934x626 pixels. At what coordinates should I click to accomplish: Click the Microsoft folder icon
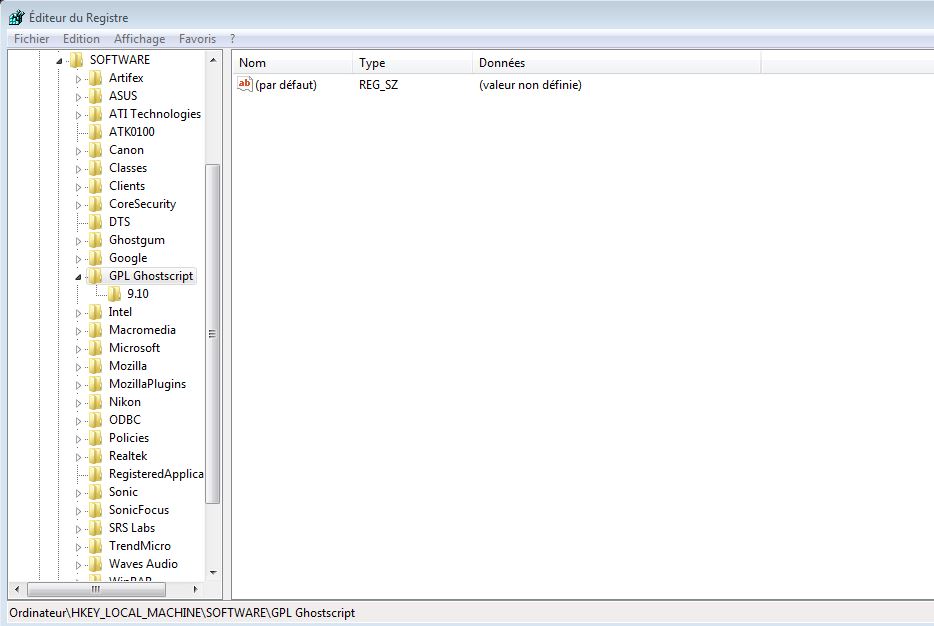pos(95,348)
